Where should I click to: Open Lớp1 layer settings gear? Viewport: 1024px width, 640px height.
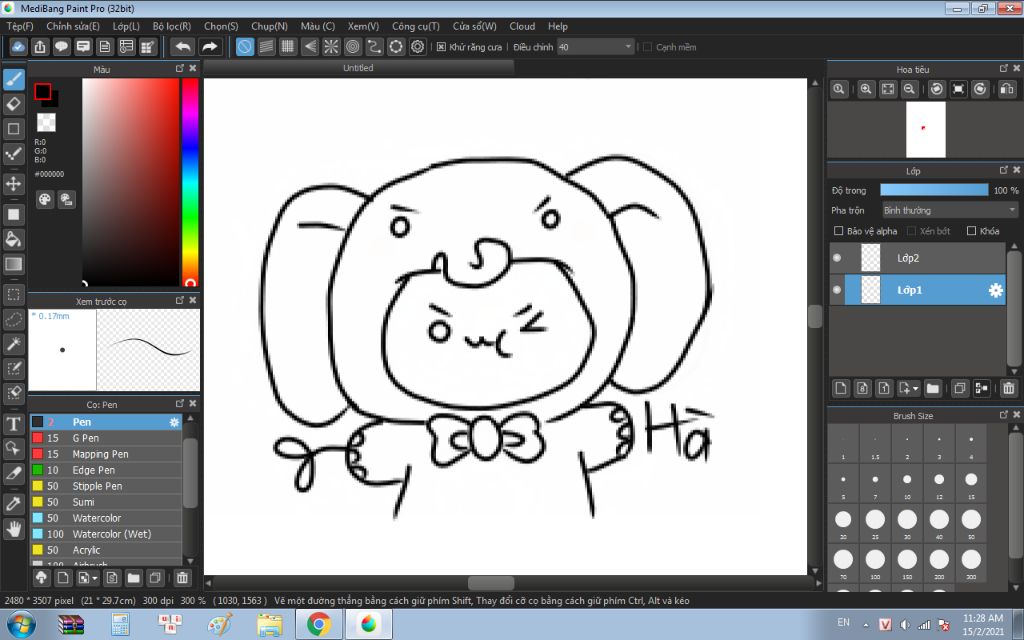point(995,291)
